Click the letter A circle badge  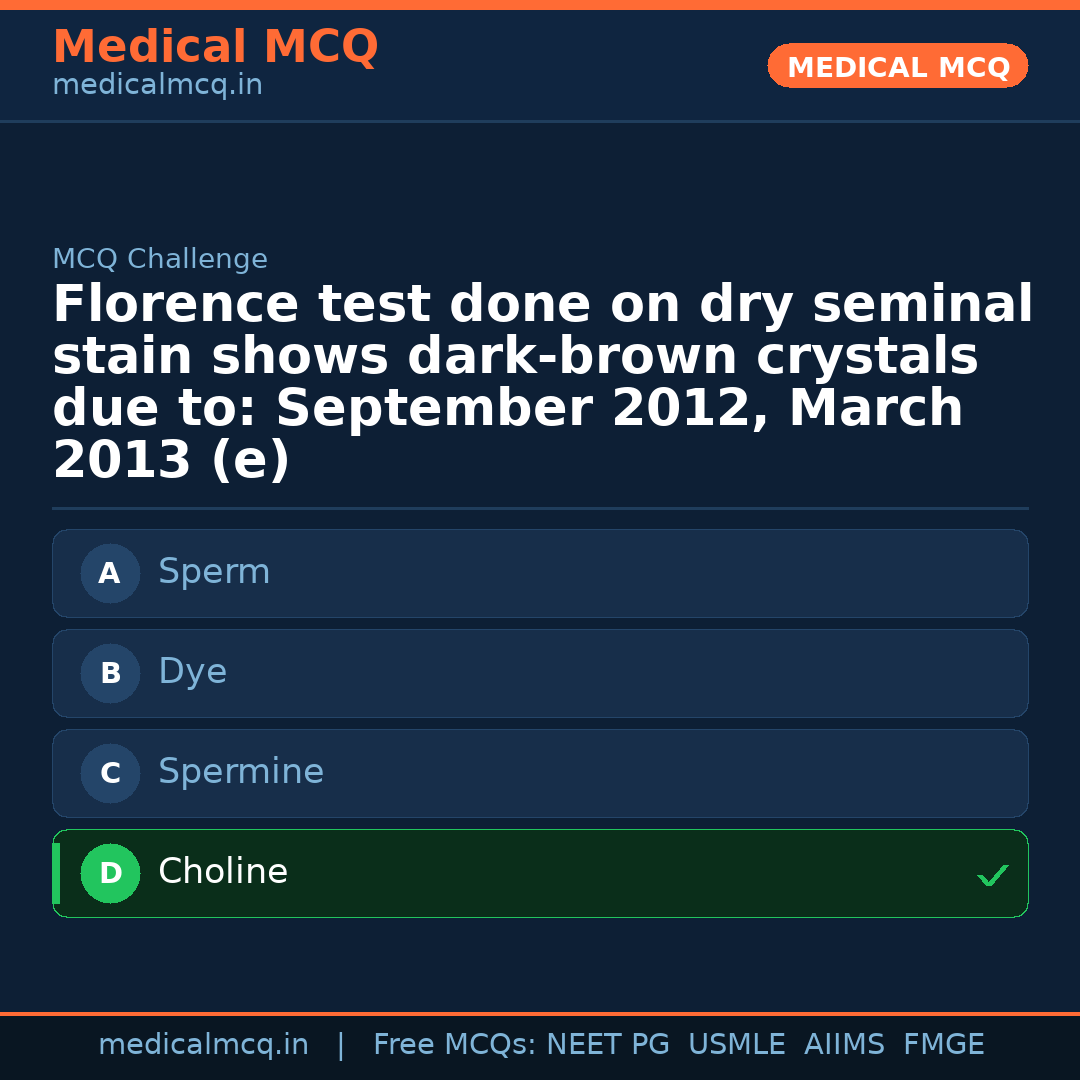110,574
